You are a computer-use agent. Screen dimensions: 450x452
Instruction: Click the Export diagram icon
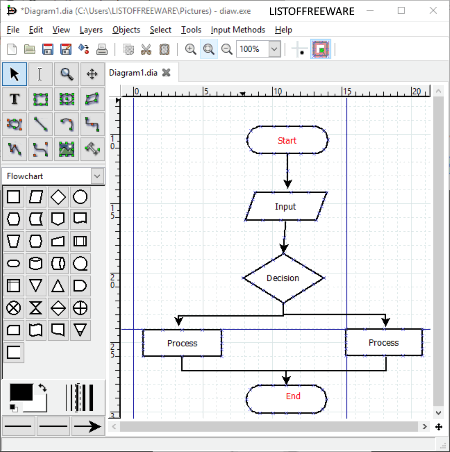pyautogui.click(x=84, y=49)
